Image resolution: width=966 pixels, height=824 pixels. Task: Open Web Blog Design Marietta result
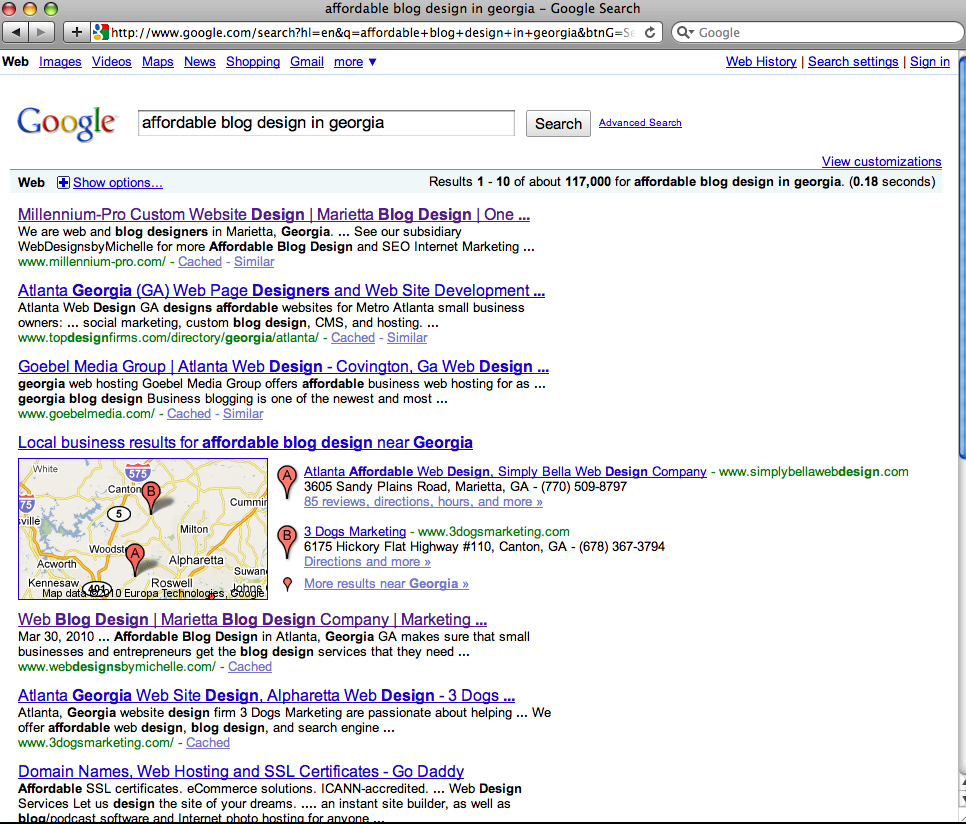[252, 619]
